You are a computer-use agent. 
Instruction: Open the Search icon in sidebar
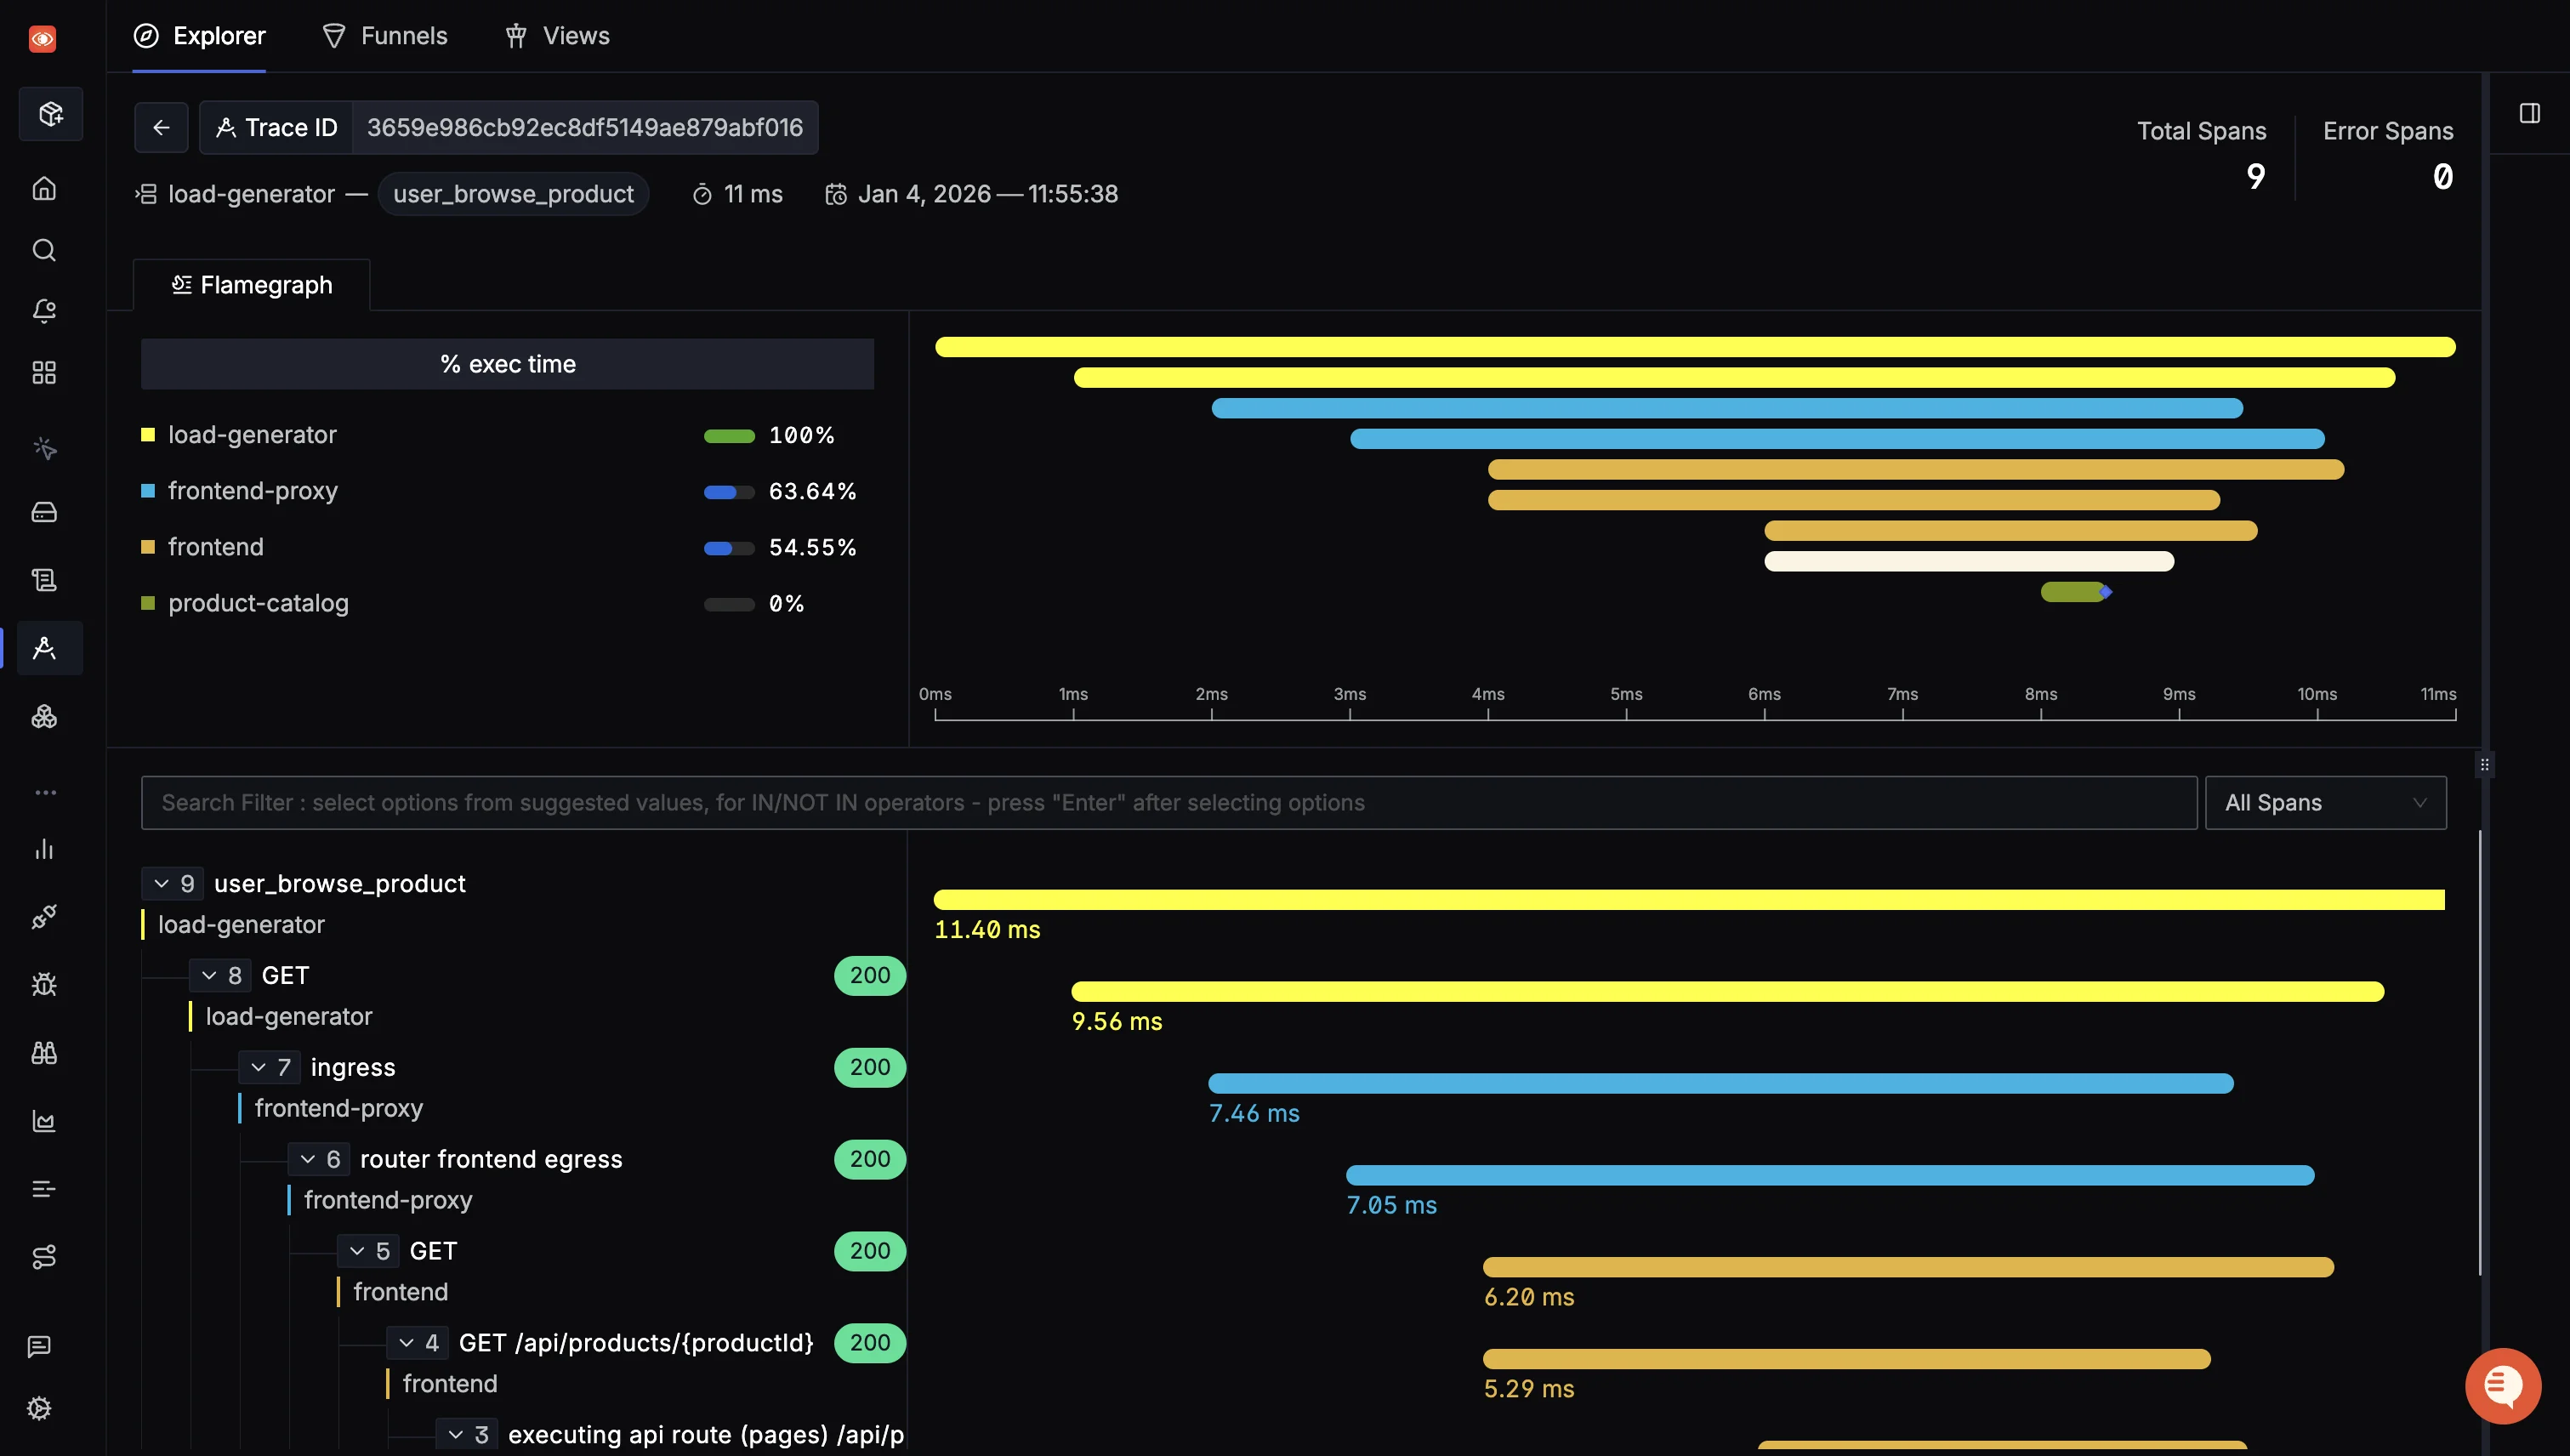tap(44, 250)
